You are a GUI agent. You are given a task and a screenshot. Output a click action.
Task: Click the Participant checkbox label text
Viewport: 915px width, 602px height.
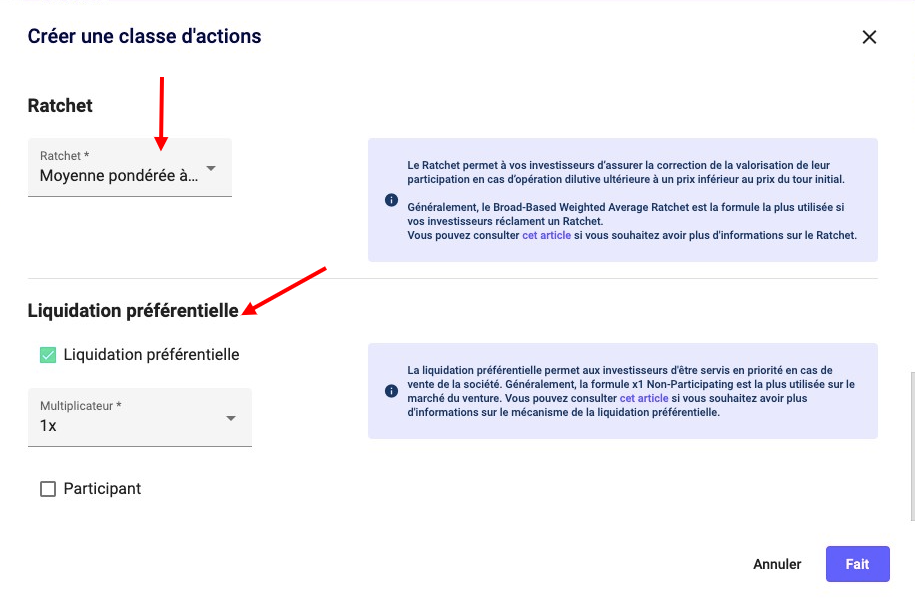pyautogui.click(x=102, y=489)
